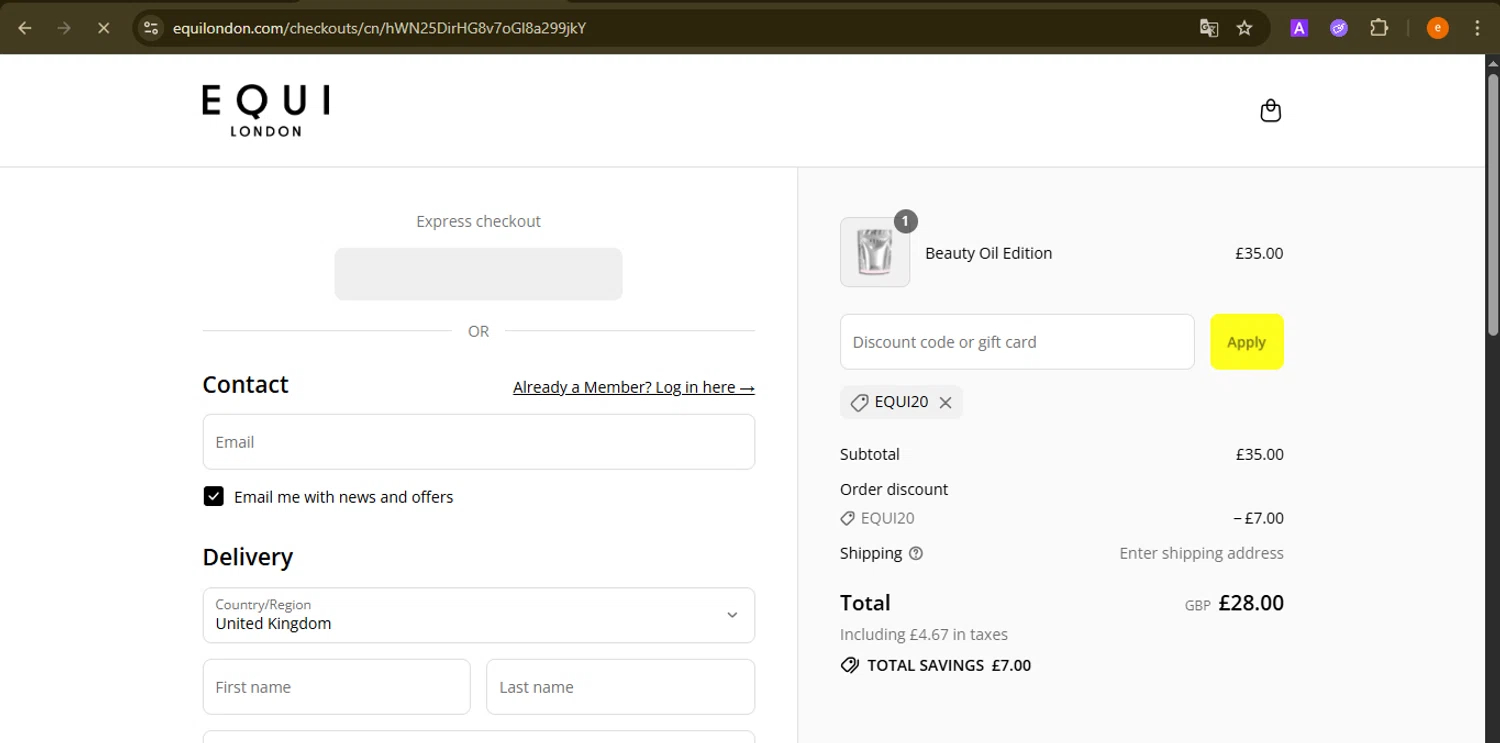Click the Total Savings tag icon
The width and height of the screenshot is (1500, 743).
(x=850, y=665)
